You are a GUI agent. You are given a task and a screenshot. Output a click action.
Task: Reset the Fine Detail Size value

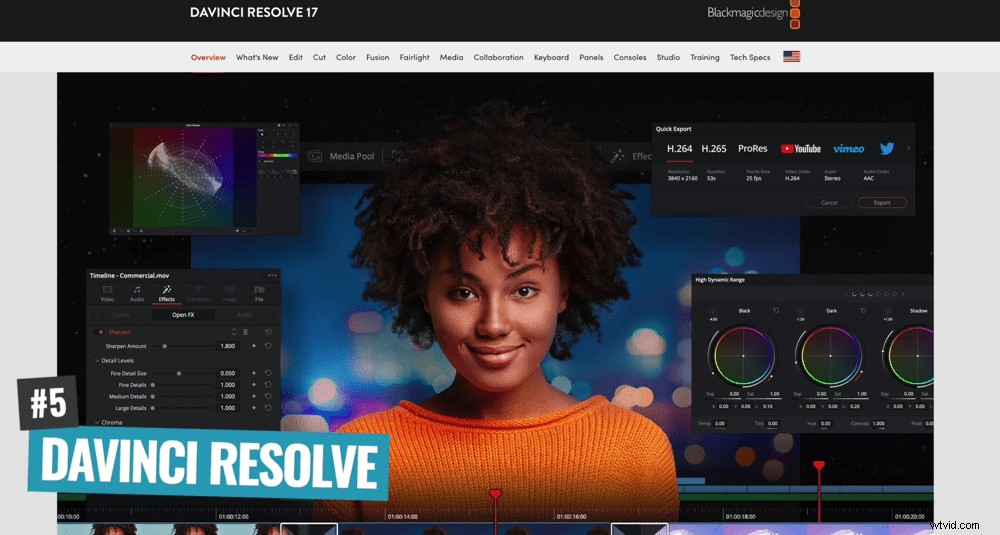[268, 373]
